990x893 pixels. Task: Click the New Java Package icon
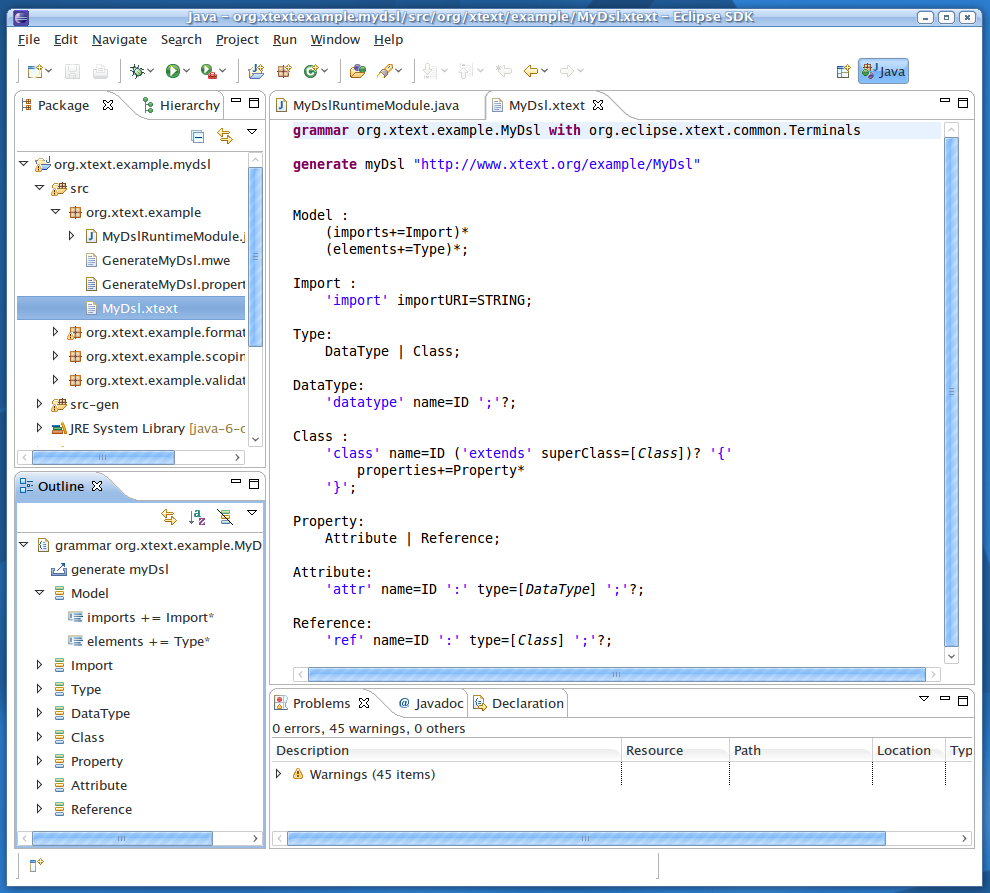pos(284,71)
